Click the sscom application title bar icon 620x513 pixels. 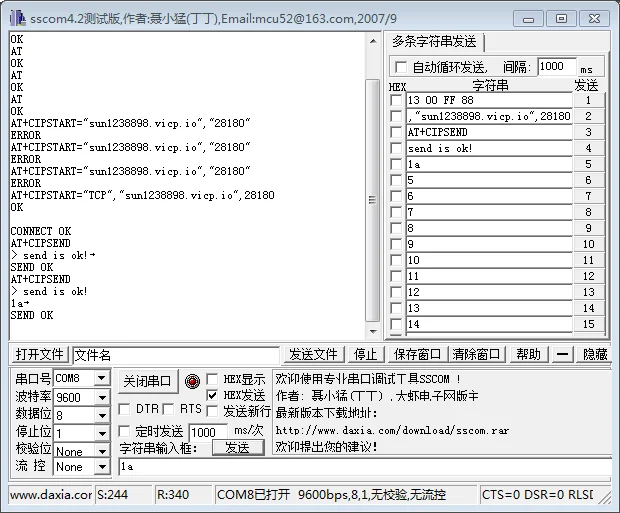[18, 18]
